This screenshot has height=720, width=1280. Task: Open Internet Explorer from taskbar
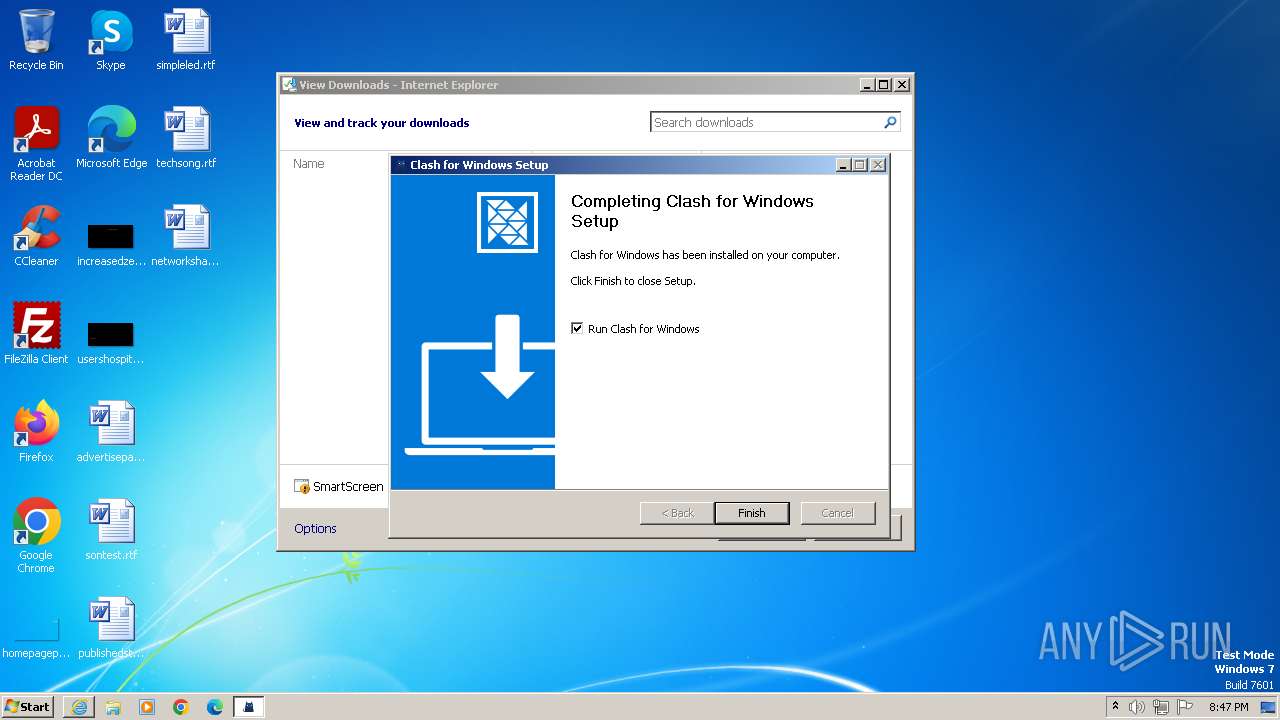coord(79,707)
